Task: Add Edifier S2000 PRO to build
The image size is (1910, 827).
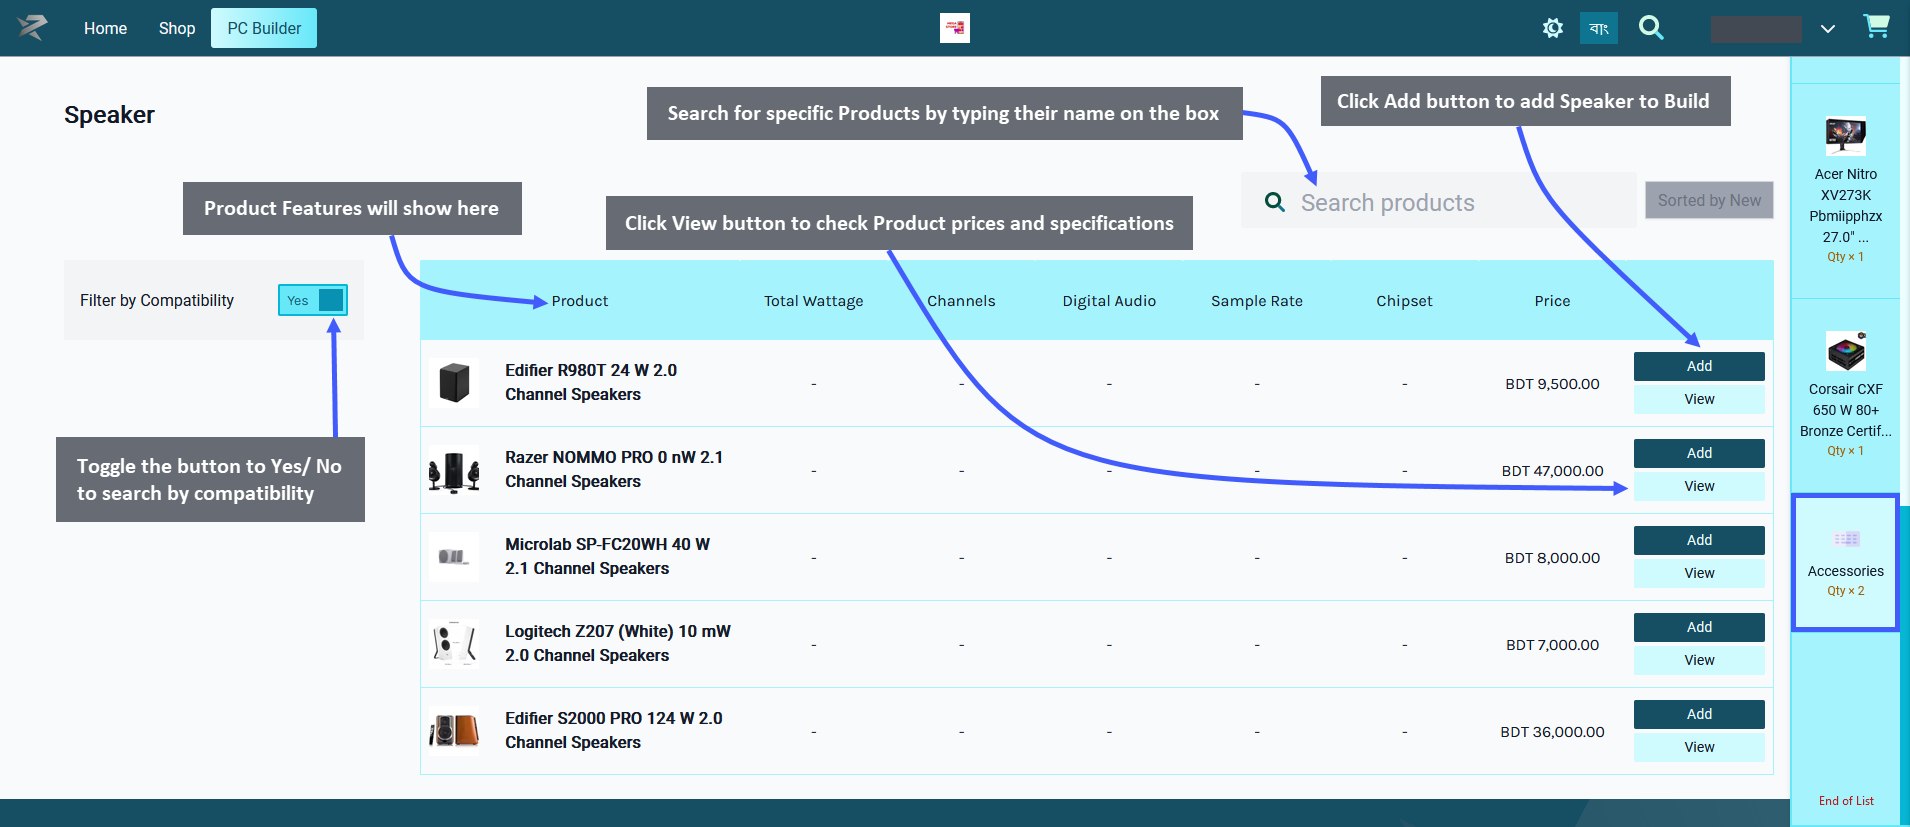Action: [1699, 714]
